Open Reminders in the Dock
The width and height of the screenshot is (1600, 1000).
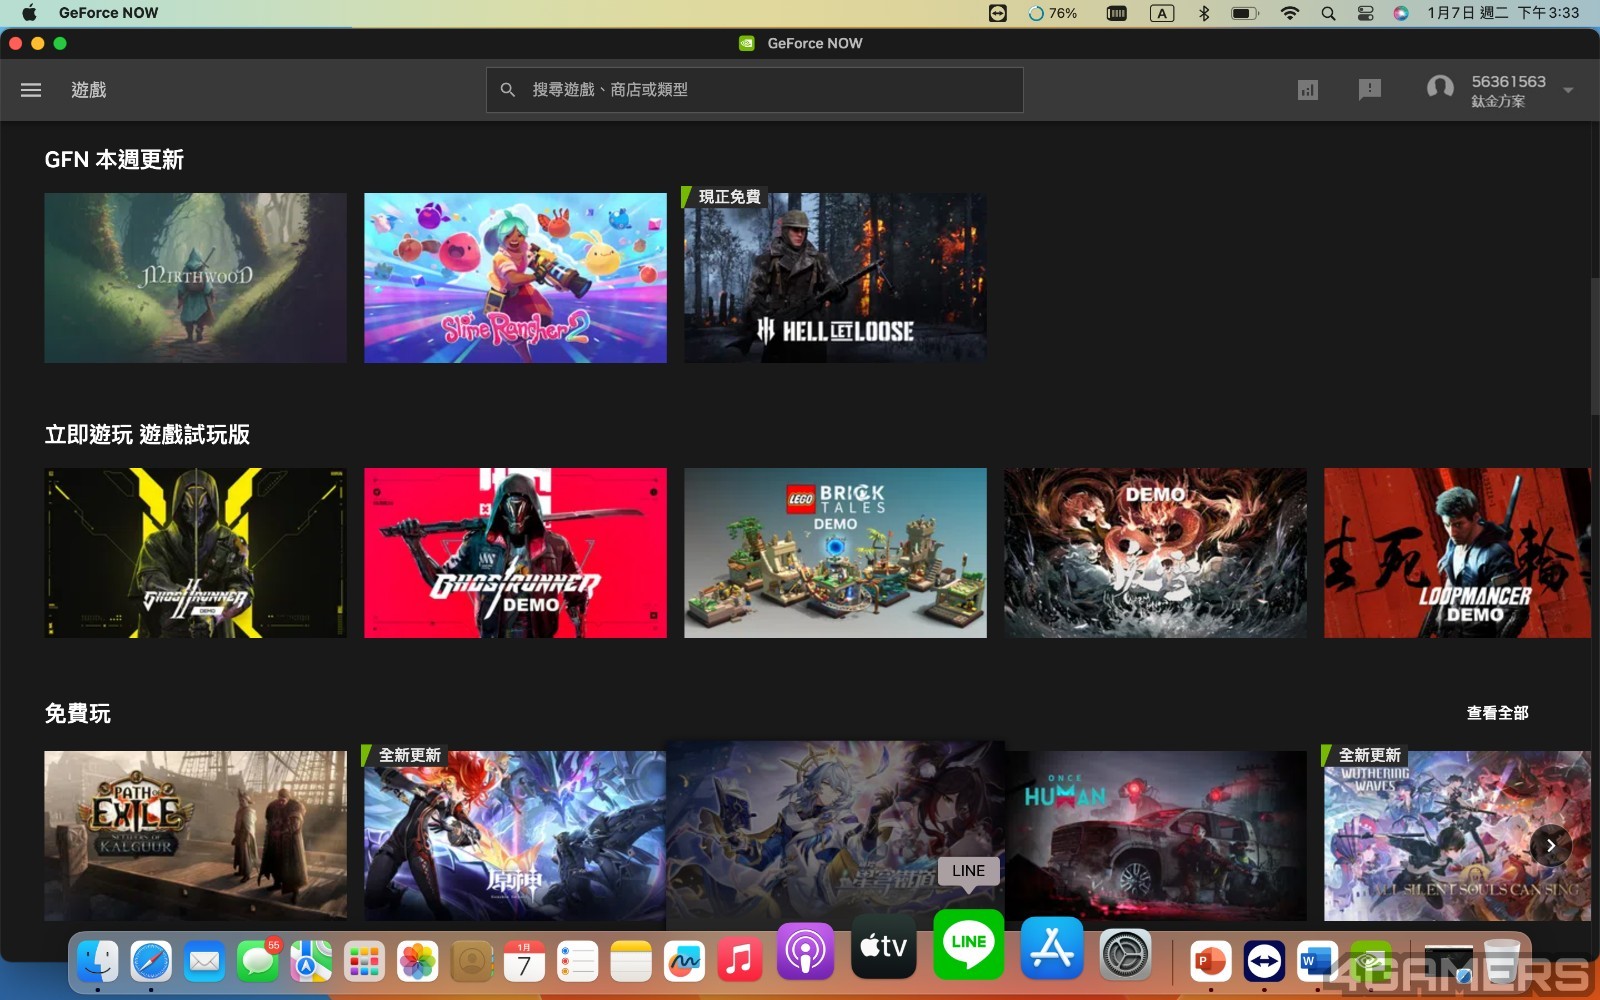point(577,961)
